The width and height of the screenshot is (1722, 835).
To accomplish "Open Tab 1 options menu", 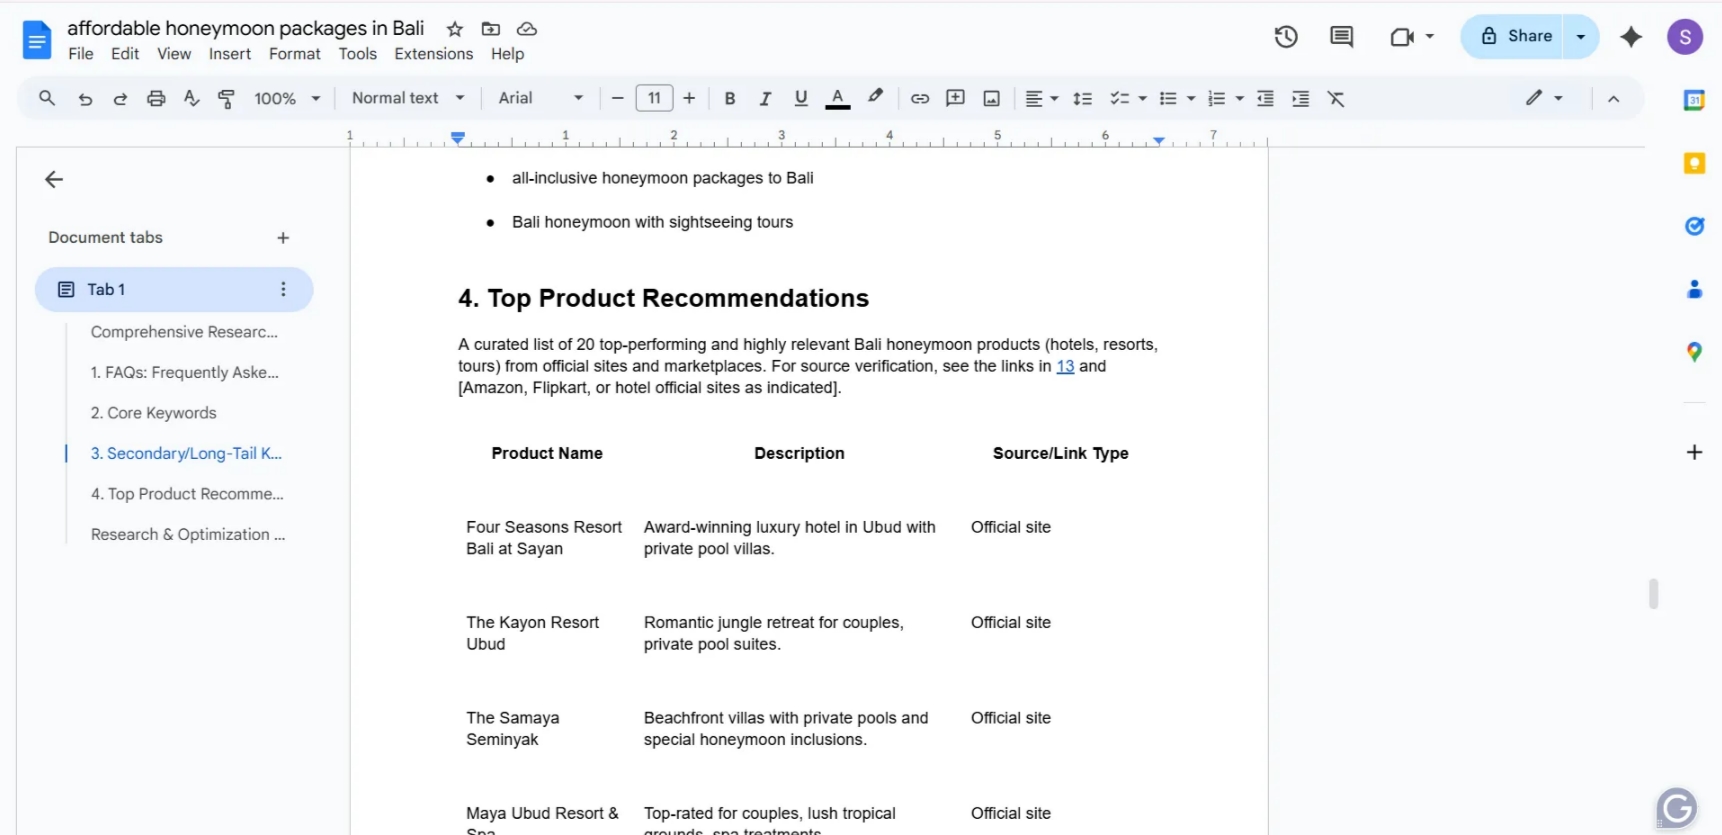I will click(x=283, y=289).
